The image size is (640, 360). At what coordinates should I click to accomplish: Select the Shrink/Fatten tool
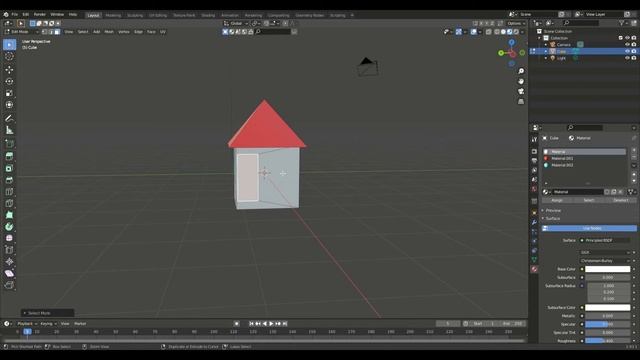click(x=9, y=262)
